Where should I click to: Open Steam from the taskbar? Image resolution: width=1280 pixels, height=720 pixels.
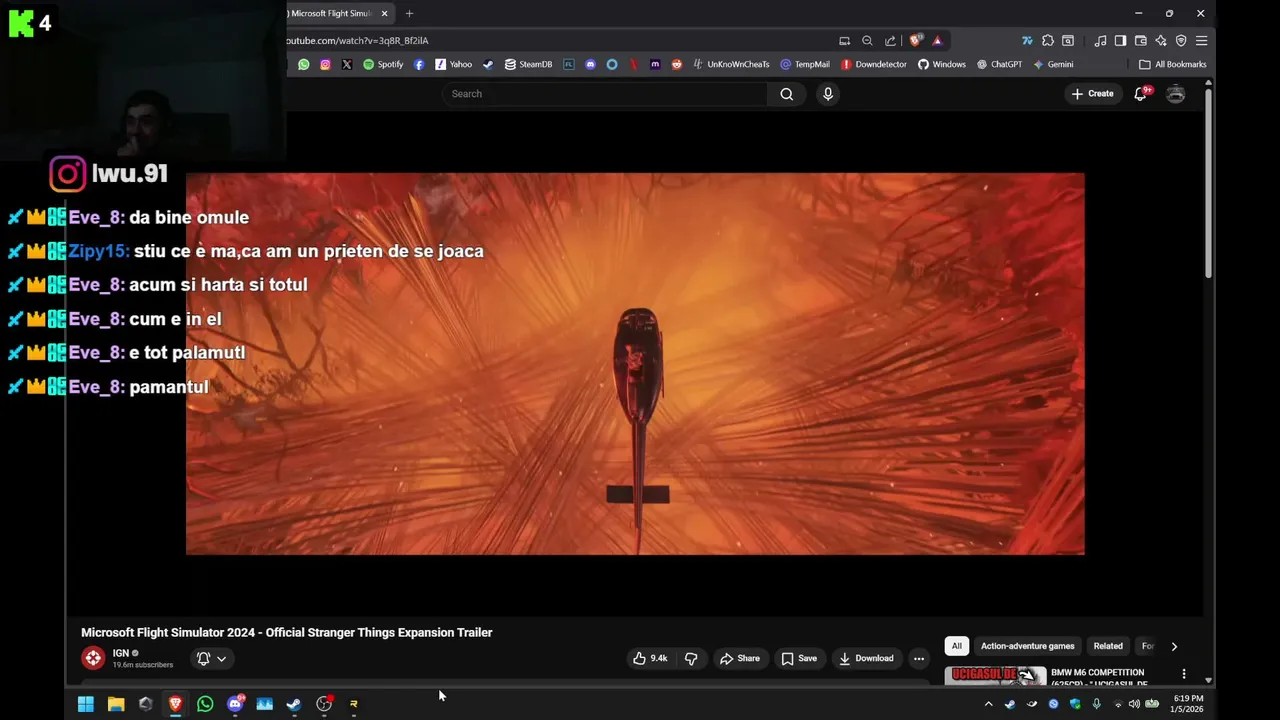(294, 704)
